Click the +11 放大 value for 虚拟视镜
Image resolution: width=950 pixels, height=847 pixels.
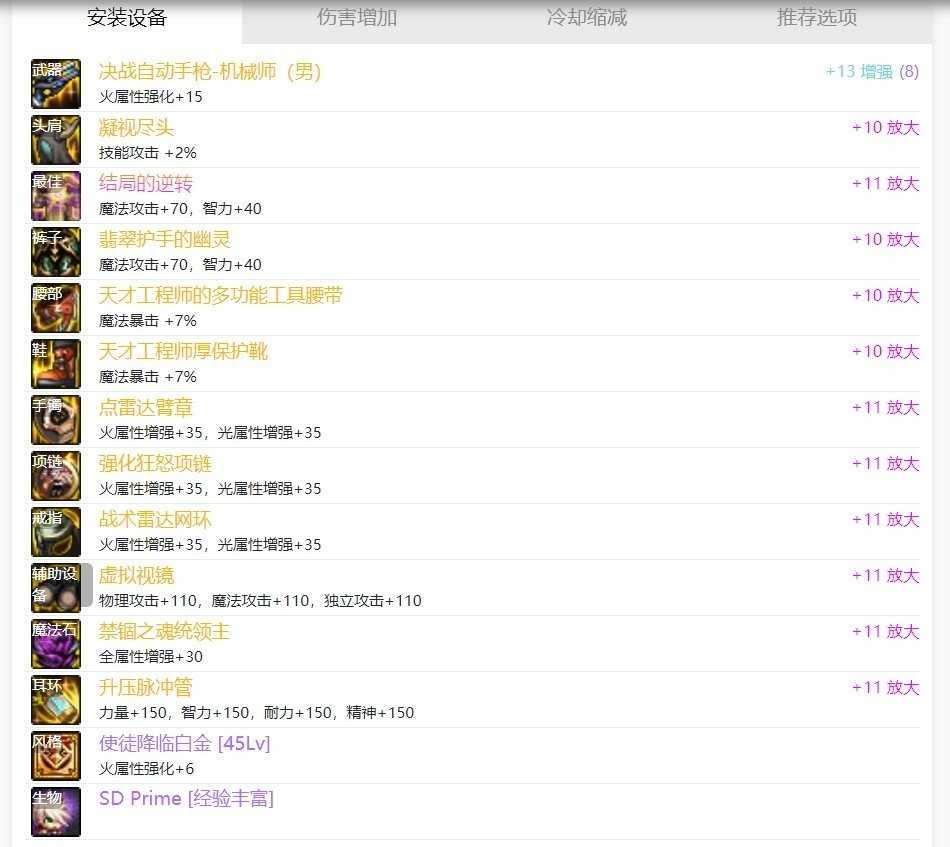pyautogui.click(x=885, y=575)
